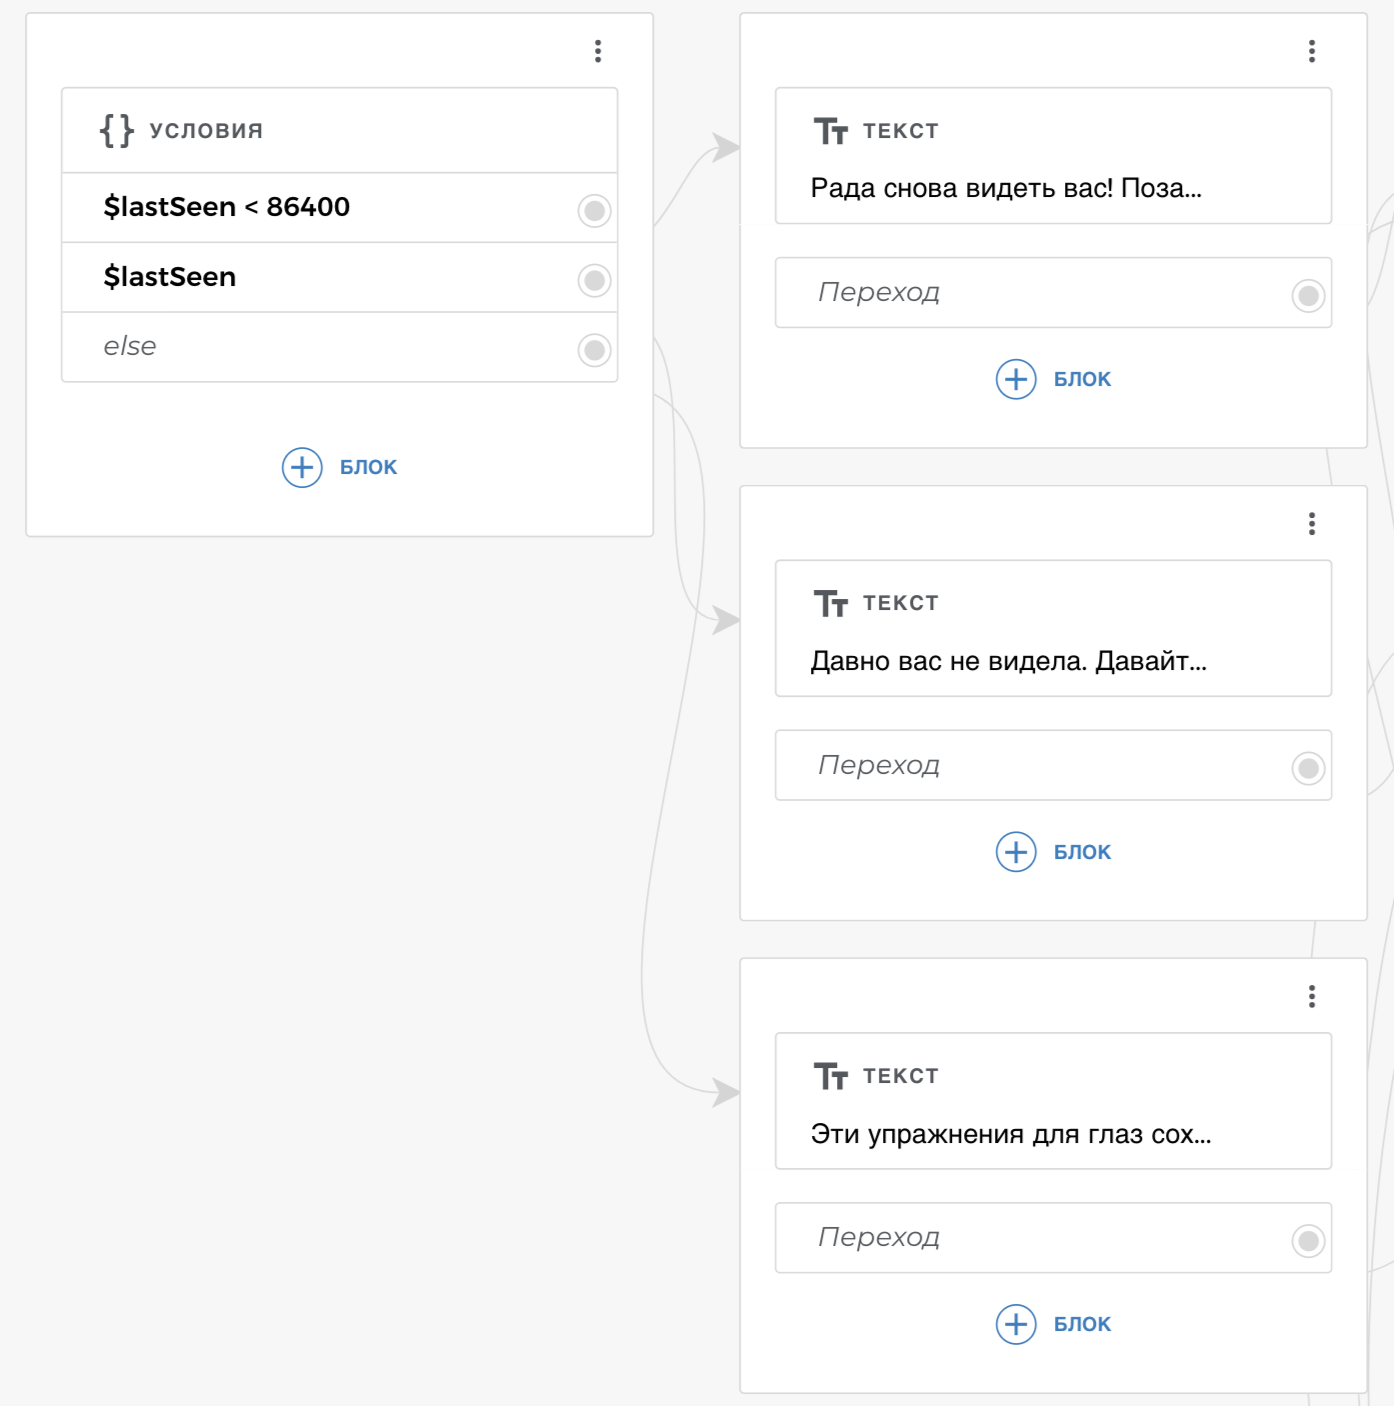The width and height of the screenshot is (1394, 1406).
Task: Click connector dot for '$lastSeen < 86400'
Action: [594, 211]
